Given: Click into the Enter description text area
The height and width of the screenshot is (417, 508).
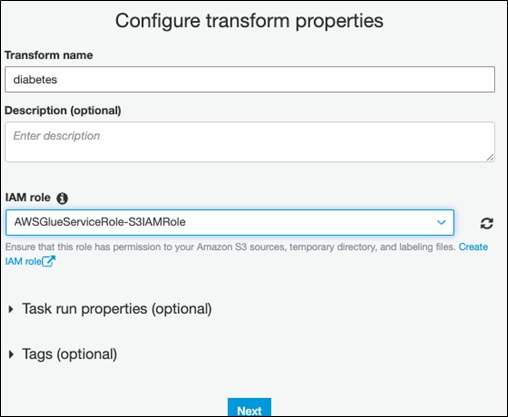Looking at the screenshot, I should [250, 142].
